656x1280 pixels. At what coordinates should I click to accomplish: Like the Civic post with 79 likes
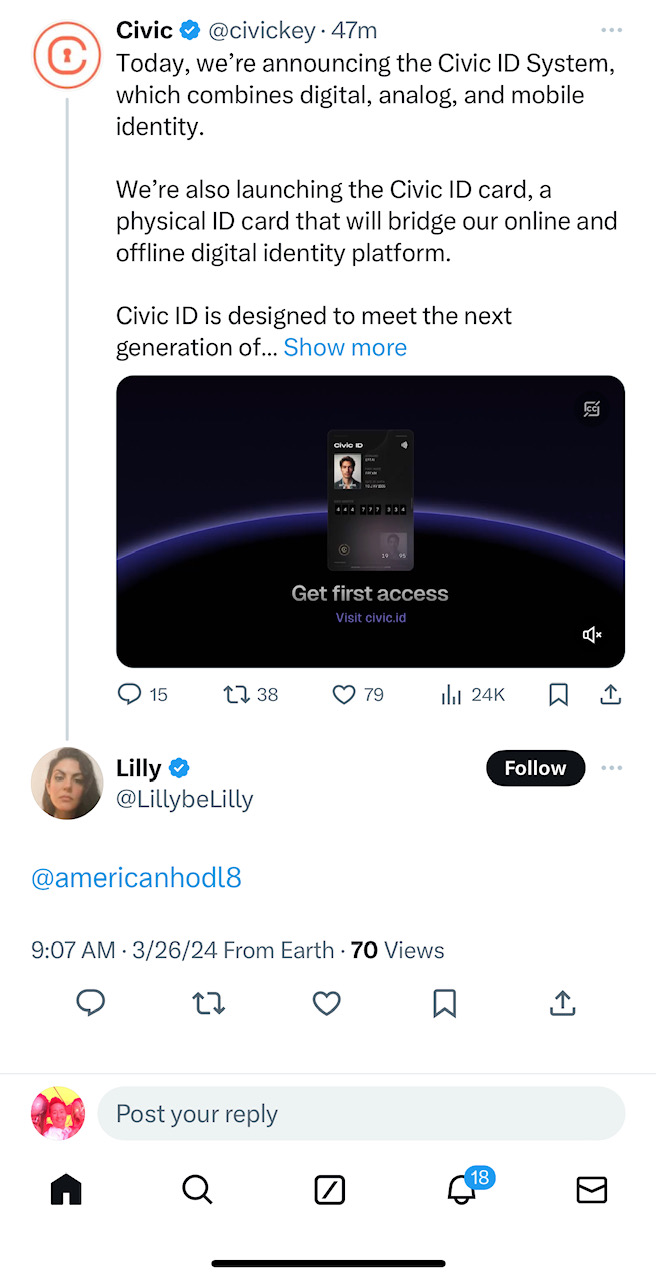pyautogui.click(x=344, y=694)
